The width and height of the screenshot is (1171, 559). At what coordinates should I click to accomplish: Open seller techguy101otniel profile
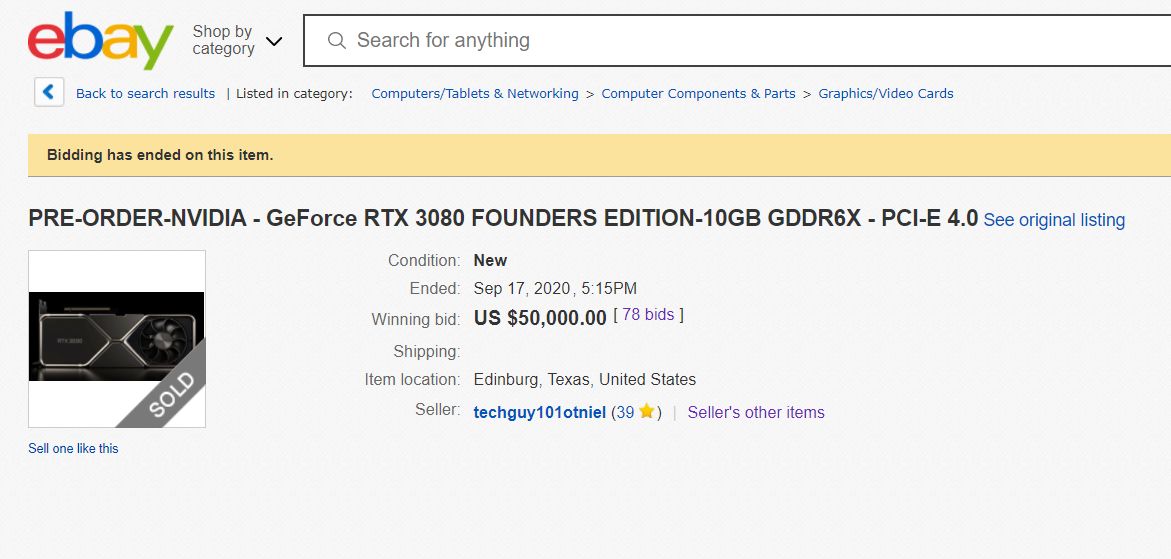tap(539, 413)
